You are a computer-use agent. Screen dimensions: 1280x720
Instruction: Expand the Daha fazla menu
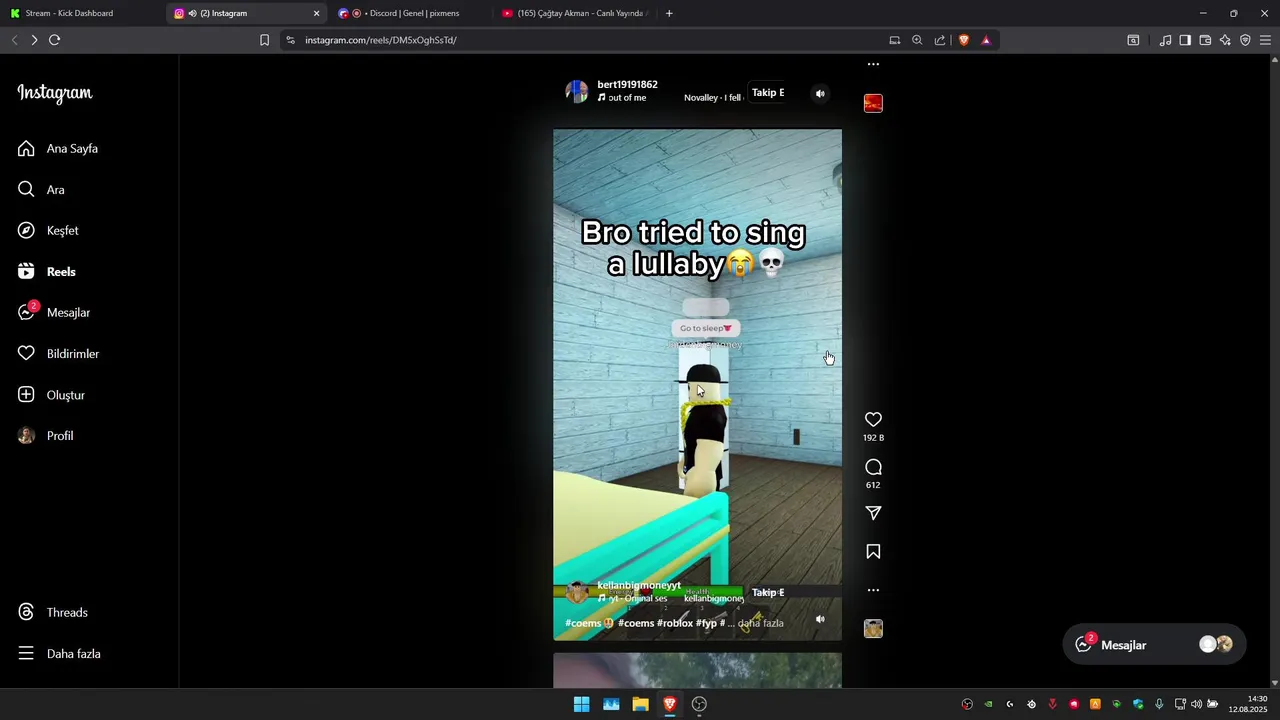click(x=59, y=653)
